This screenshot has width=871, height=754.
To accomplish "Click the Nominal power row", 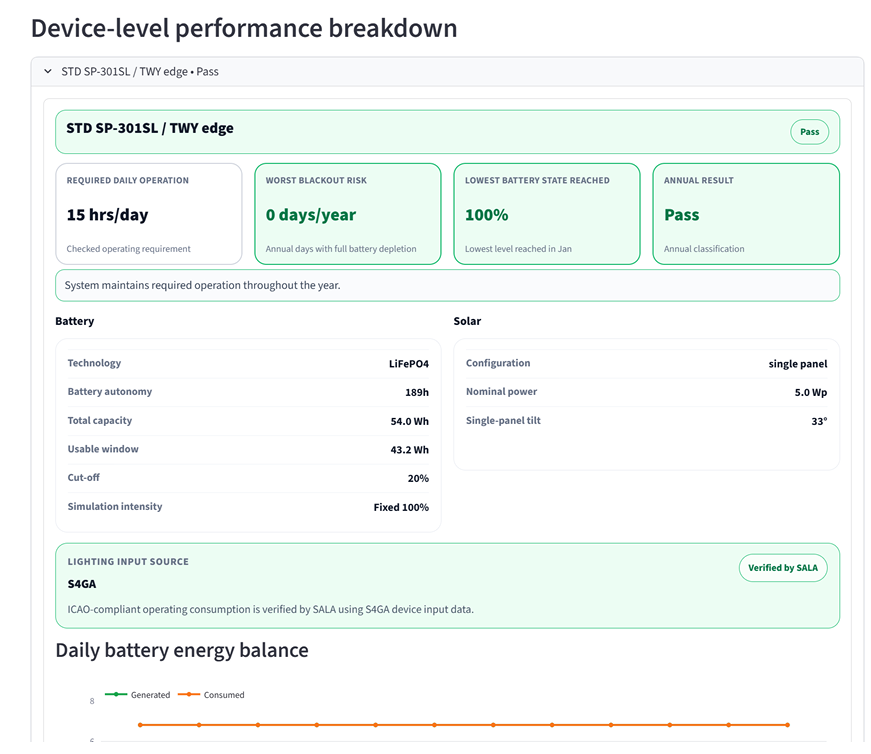I will (646, 392).
